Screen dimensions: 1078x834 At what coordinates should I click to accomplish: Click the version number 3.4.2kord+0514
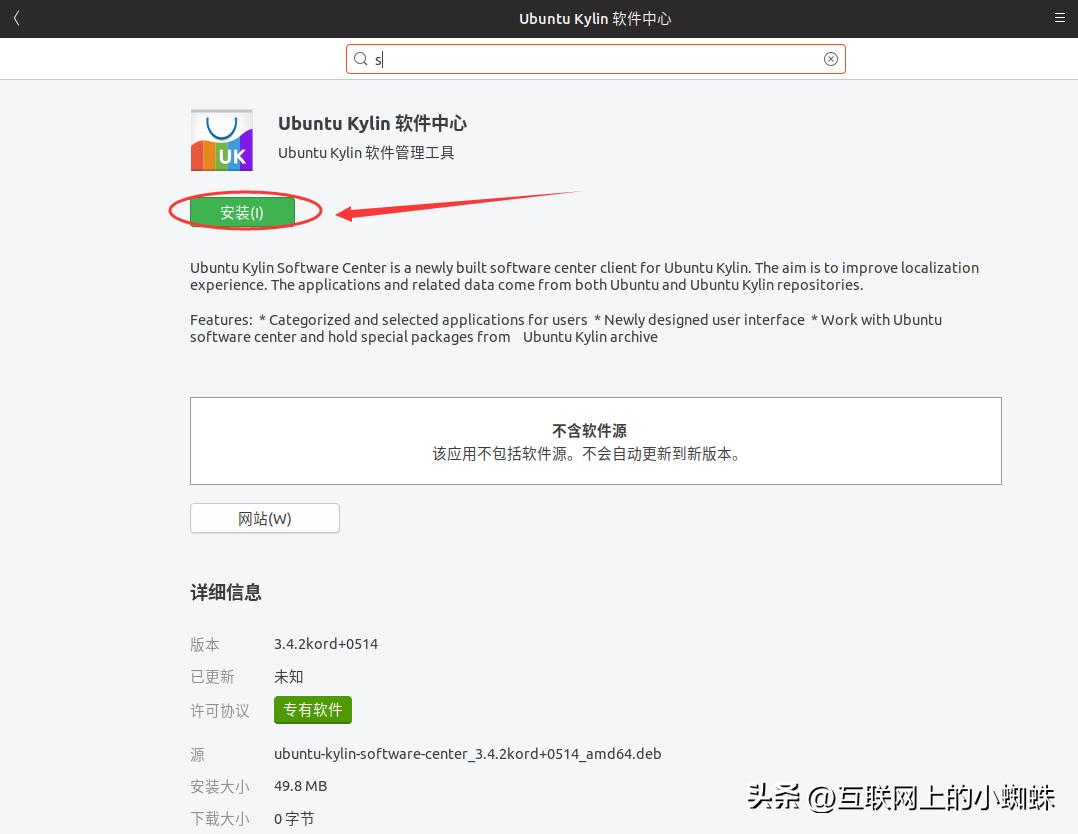pyautogui.click(x=326, y=644)
